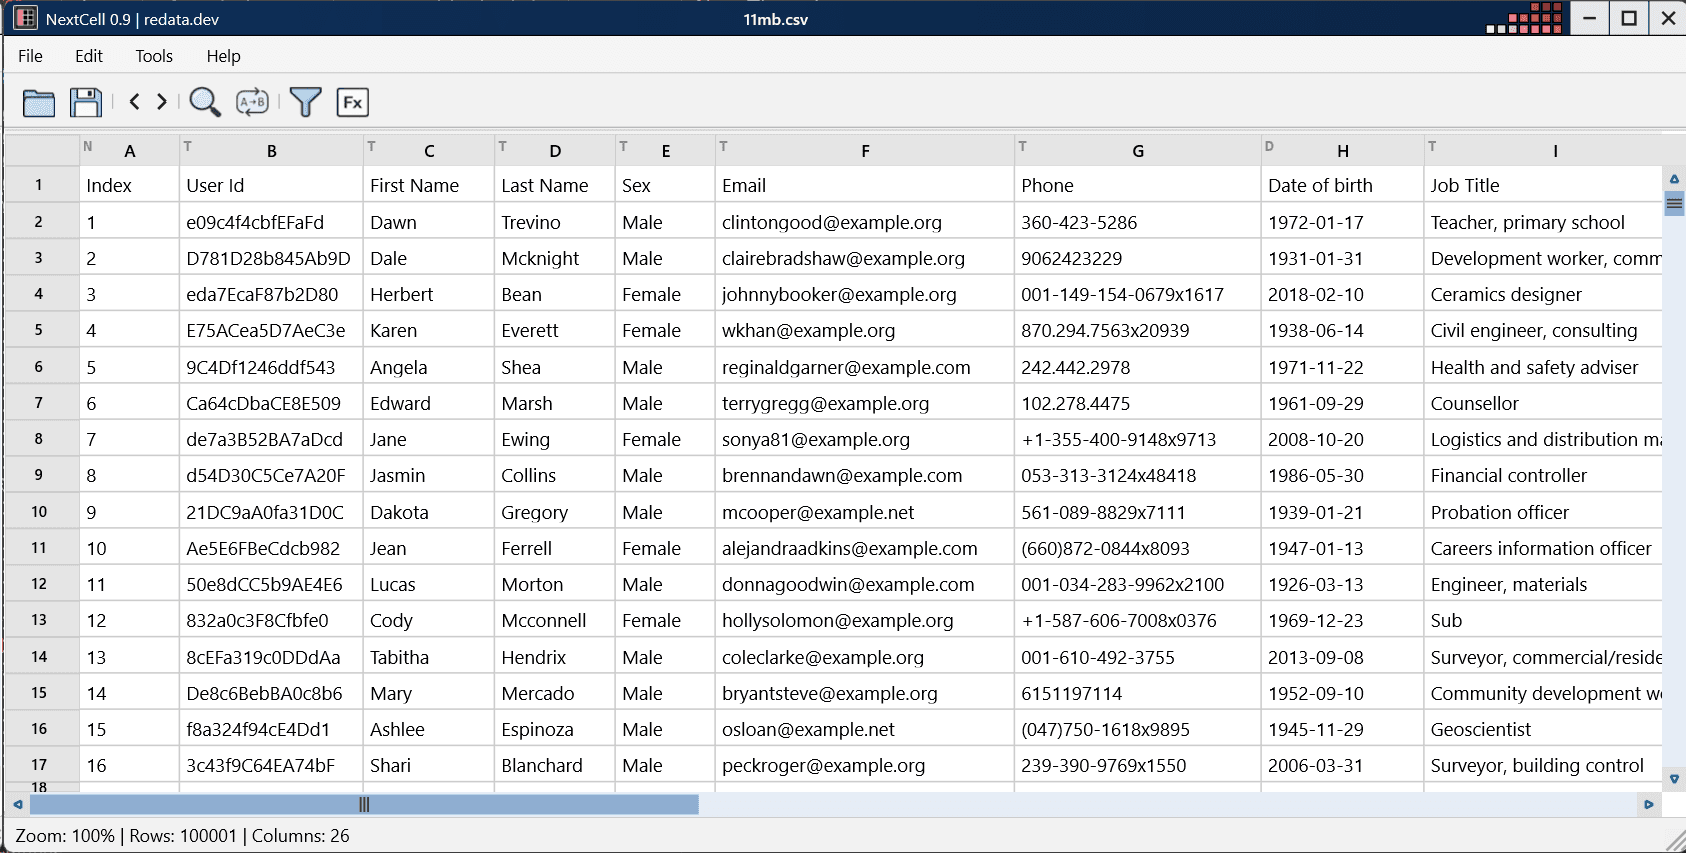
Task: Go back with the left chevron toolbar button
Action: pyautogui.click(x=134, y=102)
